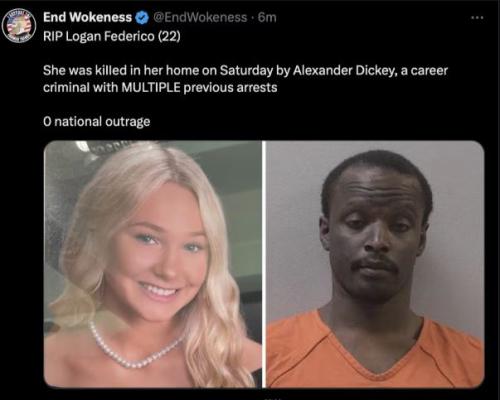Click the 'RIP Logan Federico (22)' text line
500x400 pixels.
pyautogui.click(x=112, y=36)
